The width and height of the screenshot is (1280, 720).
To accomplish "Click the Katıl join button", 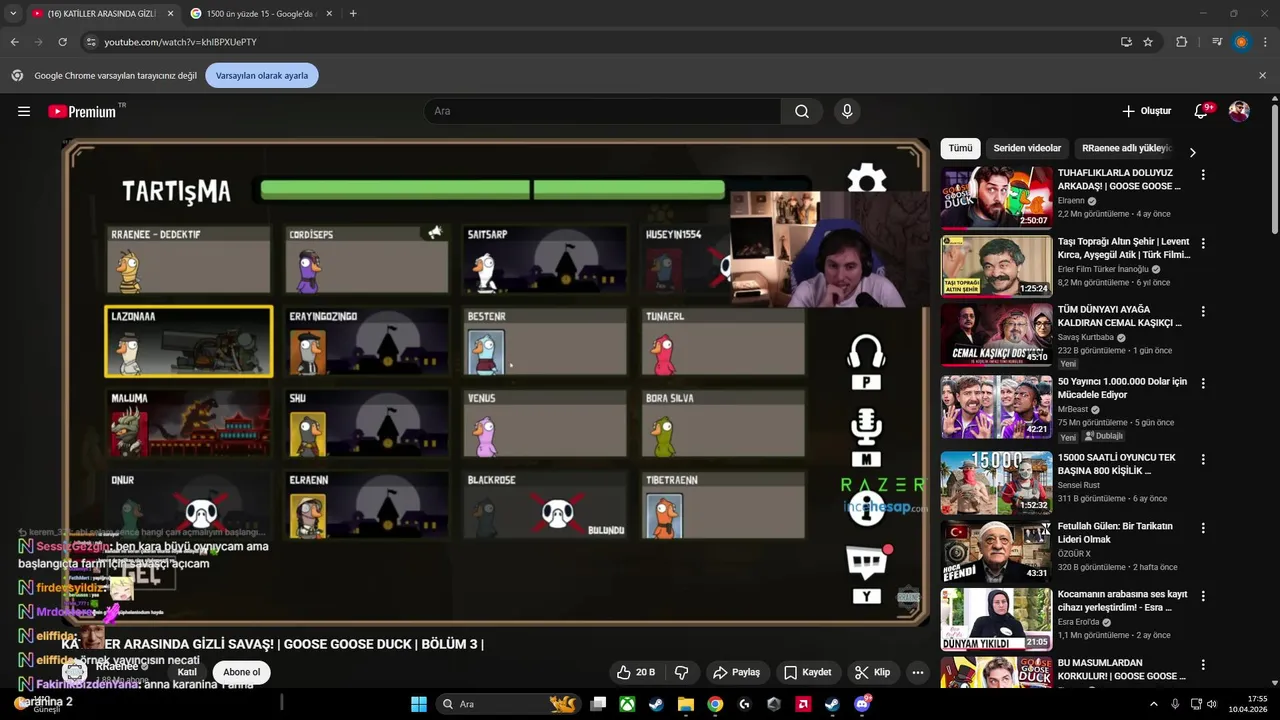I will click(x=187, y=672).
